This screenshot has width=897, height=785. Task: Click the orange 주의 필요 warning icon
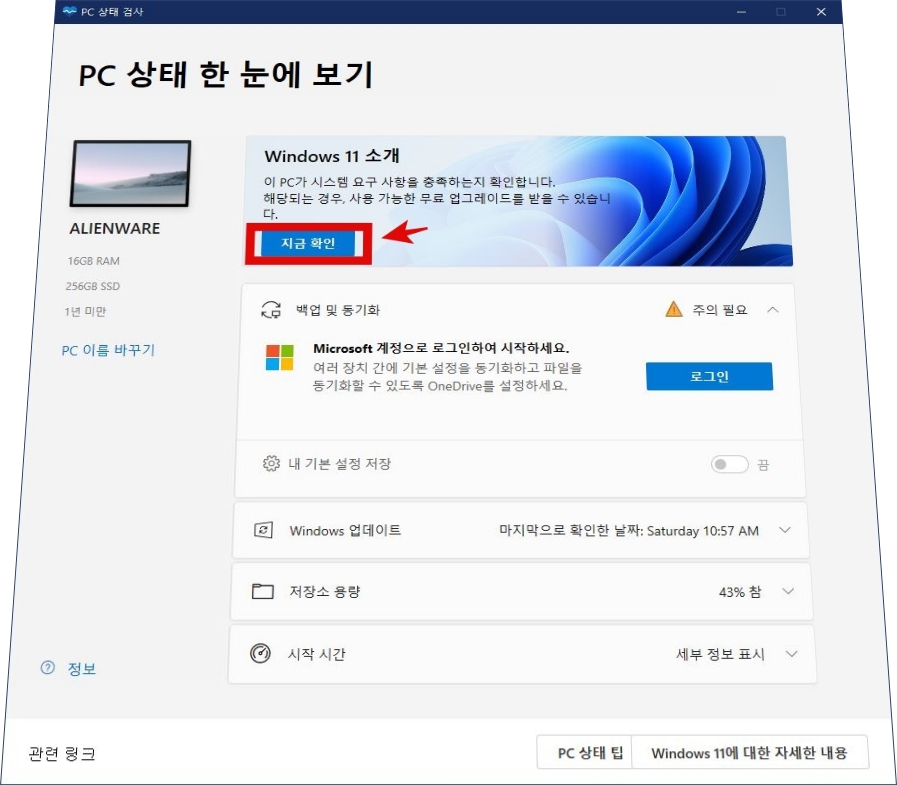(x=674, y=309)
